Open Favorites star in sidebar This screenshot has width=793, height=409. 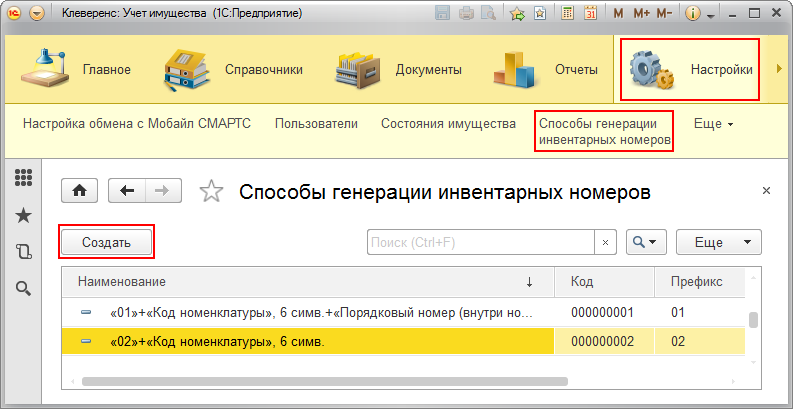point(23,216)
